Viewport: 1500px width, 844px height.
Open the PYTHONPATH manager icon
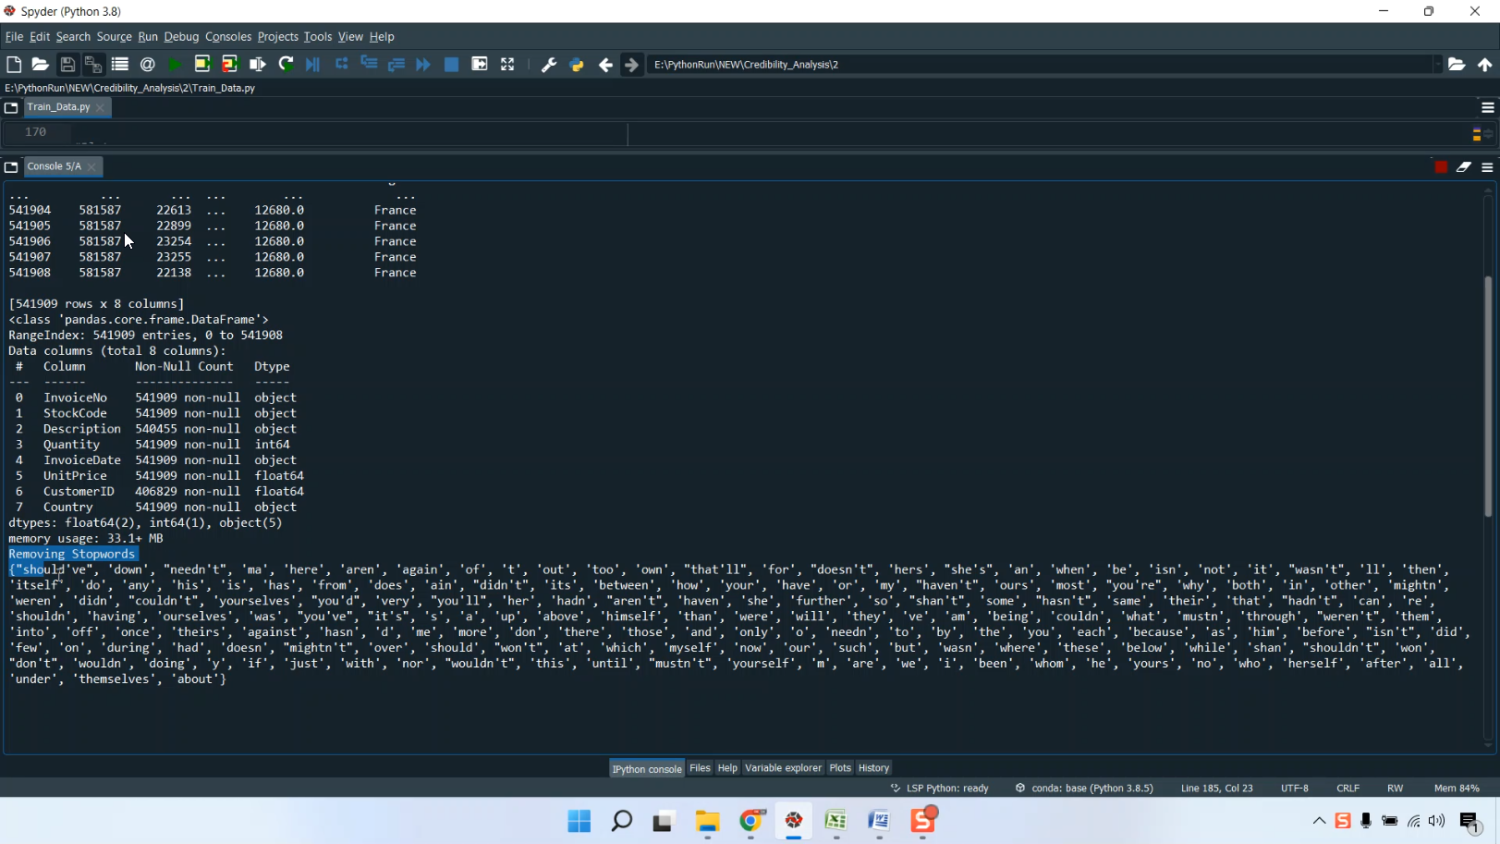point(577,65)
